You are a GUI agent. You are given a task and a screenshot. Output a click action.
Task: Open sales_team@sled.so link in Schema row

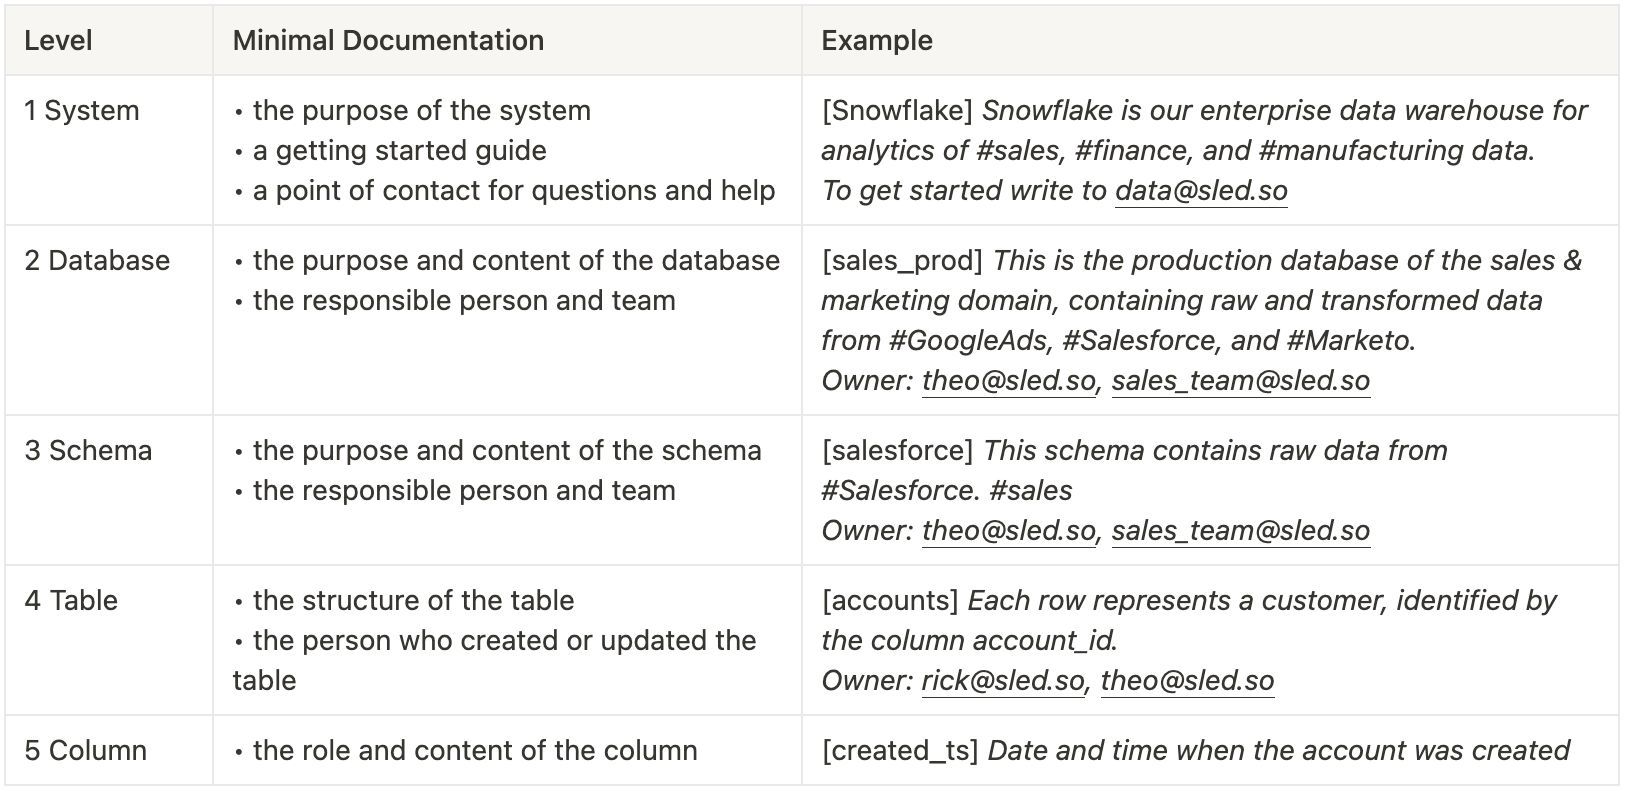1240,530
